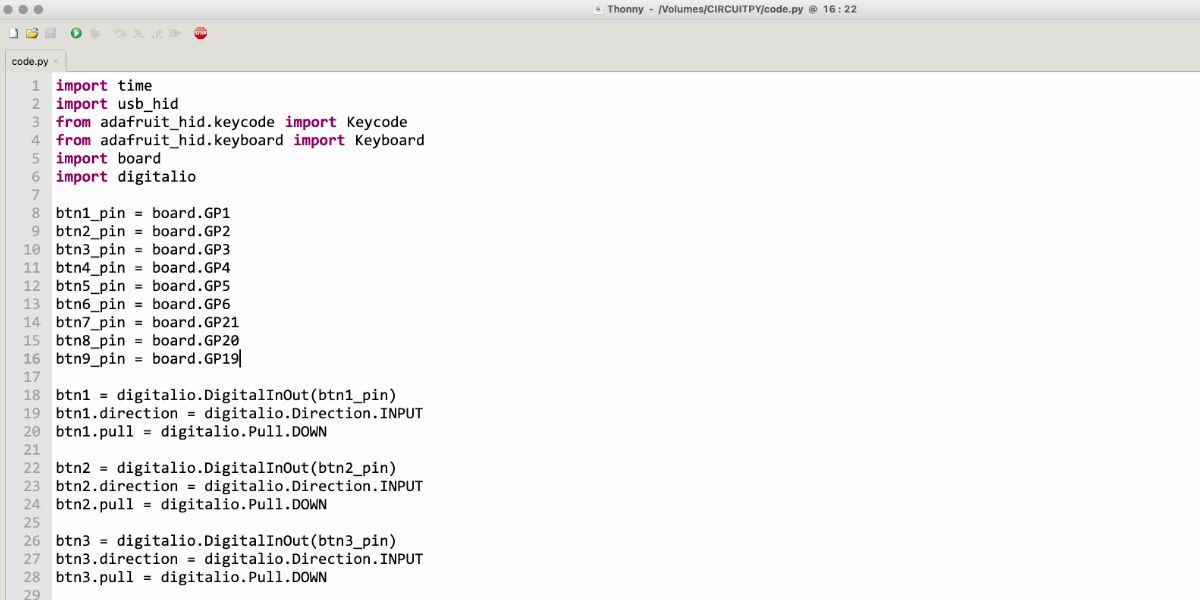Click the Resume debug icon

[x=175, y=33]
